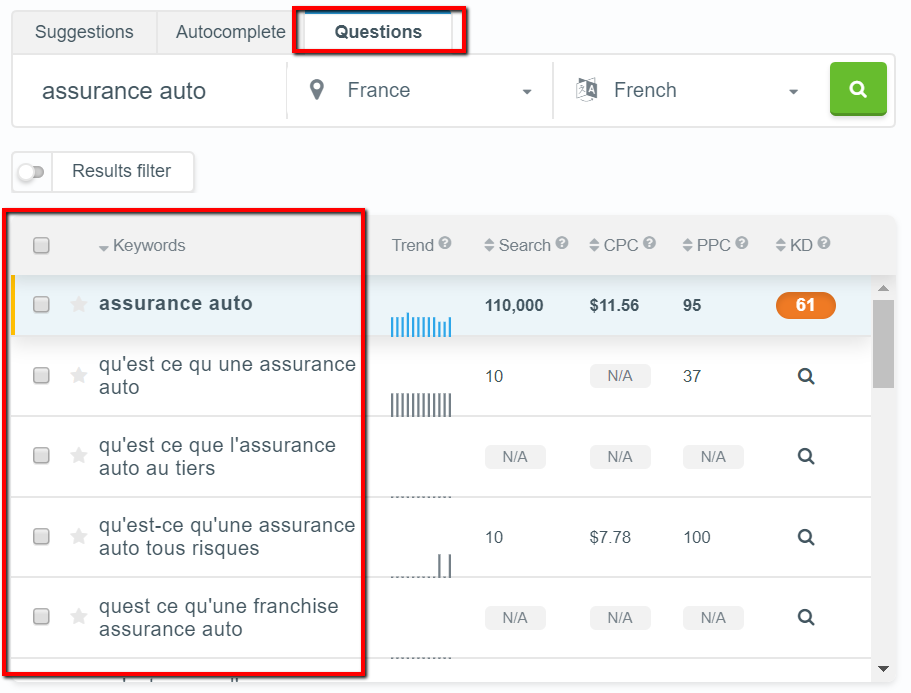Image resolution: width=911 pixels, height=693 pixels.
Task: Click the "assurance auto" search input field
Action: coord(150,91)
